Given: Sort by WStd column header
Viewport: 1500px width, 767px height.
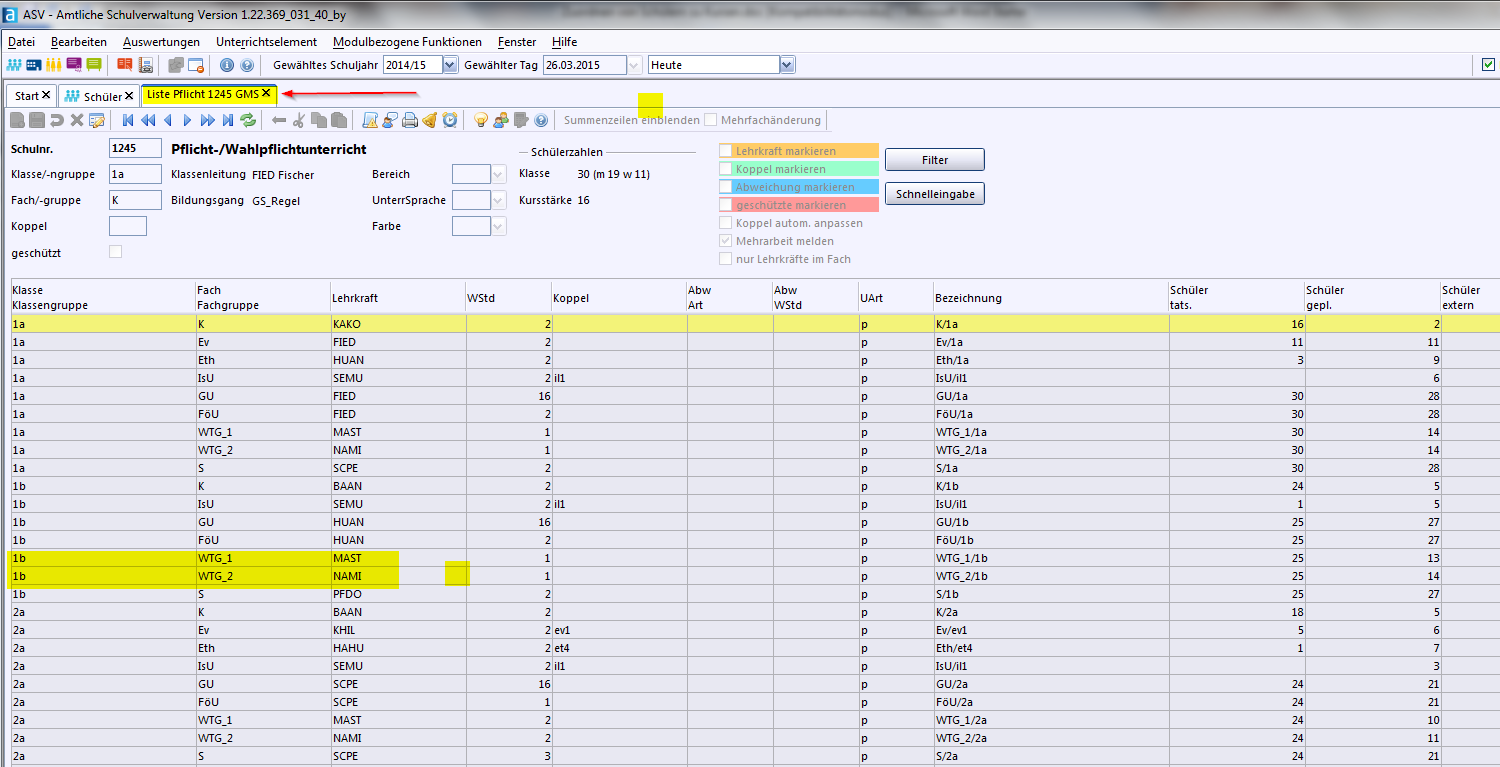Looking at the screenshot, I should pyautogui.click(x=508, y=298).
